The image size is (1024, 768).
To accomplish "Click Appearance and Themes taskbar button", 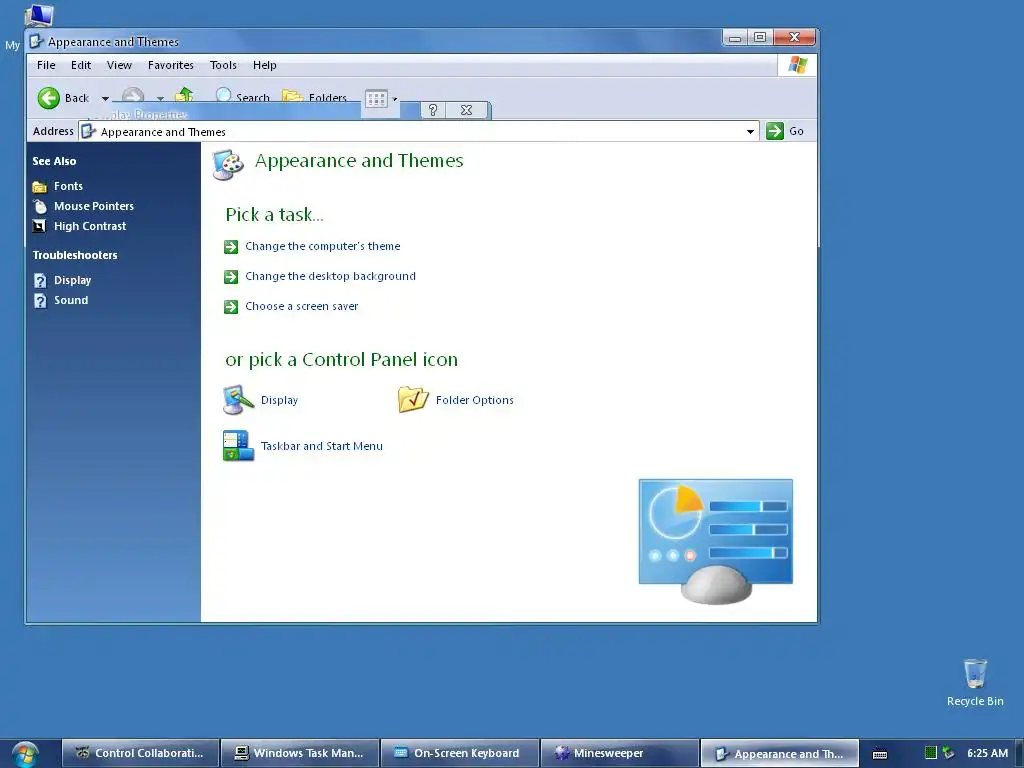I will 779,753.
